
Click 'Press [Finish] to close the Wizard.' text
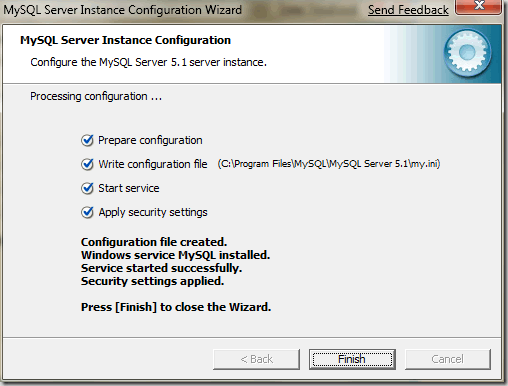tap(176, 307)
